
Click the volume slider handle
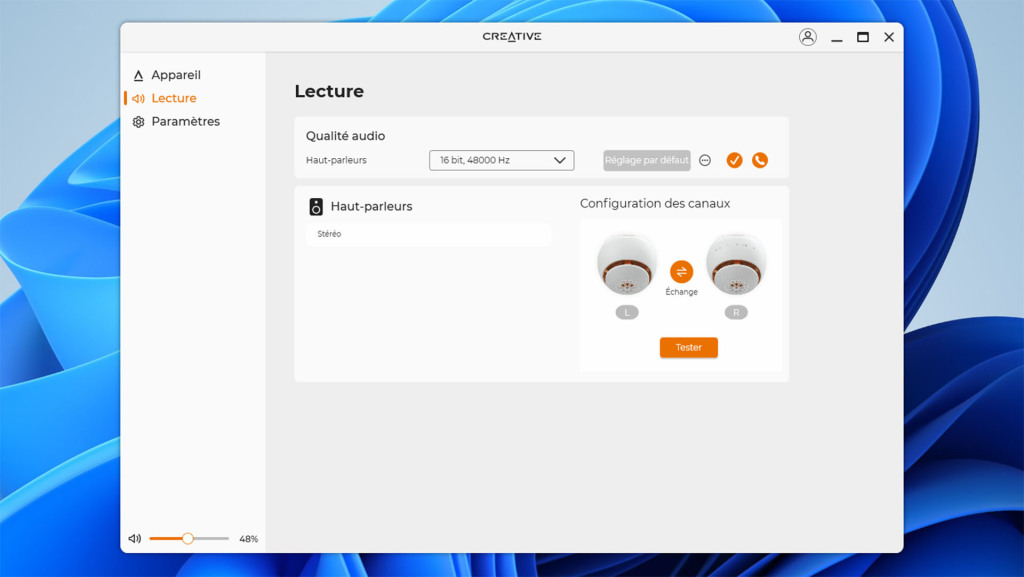tap(187, 538)
